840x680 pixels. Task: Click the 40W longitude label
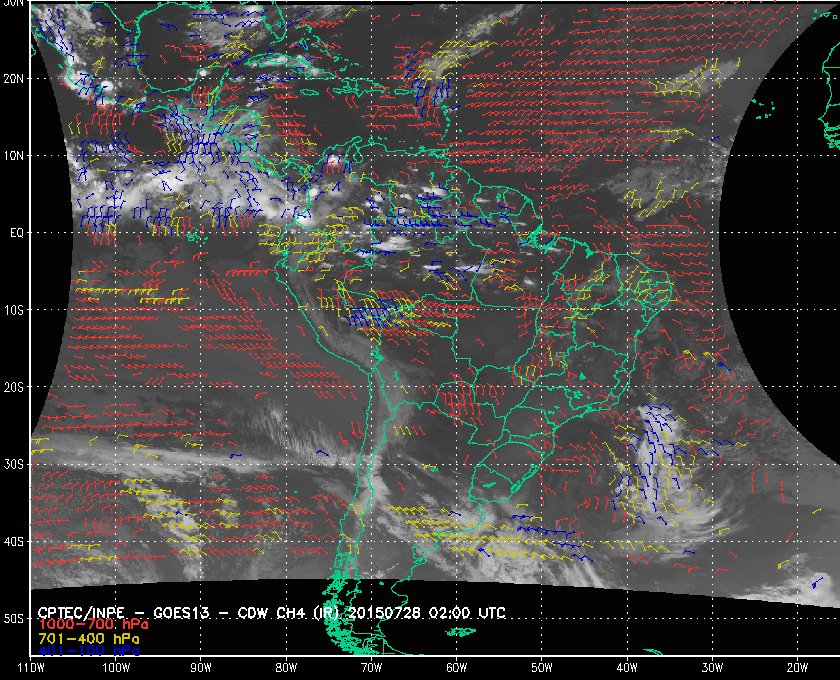(x=627, y=668)
